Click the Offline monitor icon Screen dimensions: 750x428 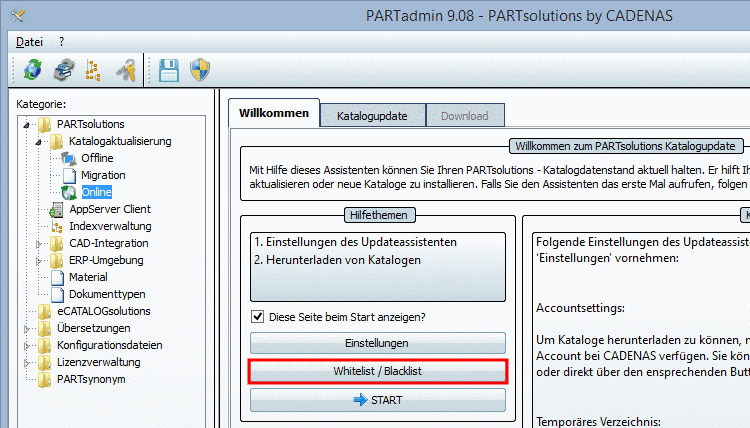[x=69, y=158]
